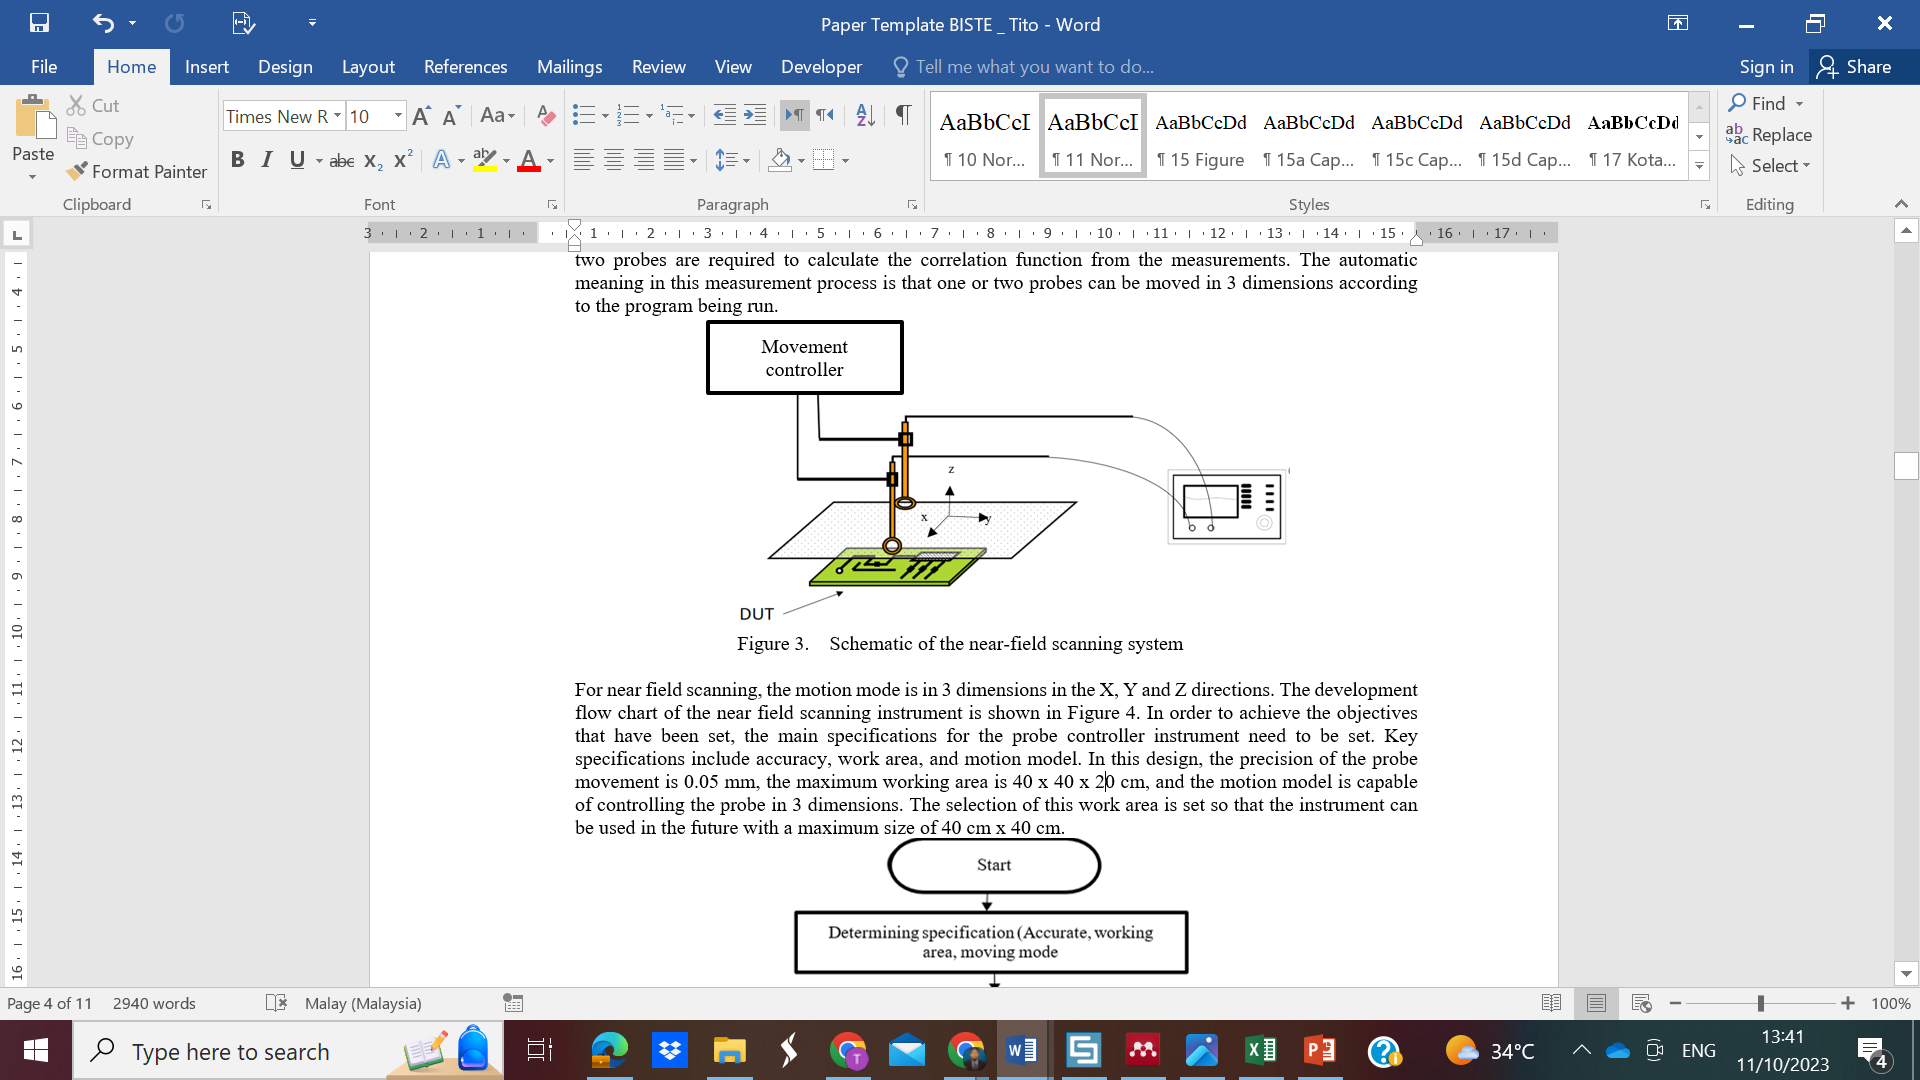This screenshot has height=1080, width=1920.
Task: Open the font name dropdown
Action: [x=337, y=116]
